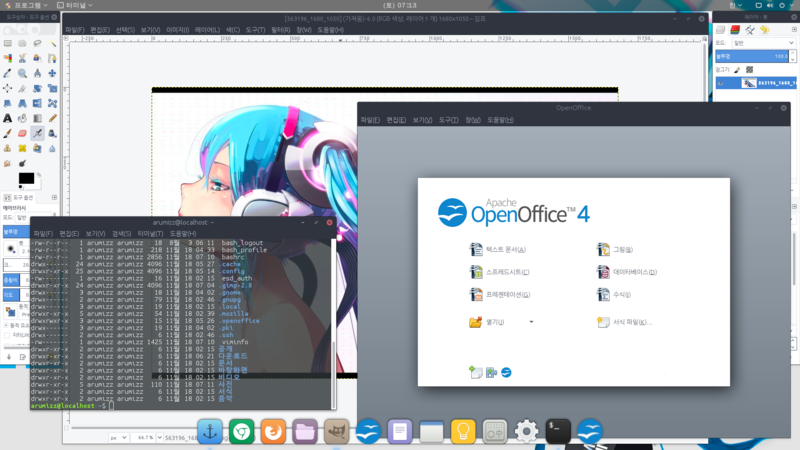
Task: Select the Ellipse Select tool in GIMP
Action: (x=22, y=43)
